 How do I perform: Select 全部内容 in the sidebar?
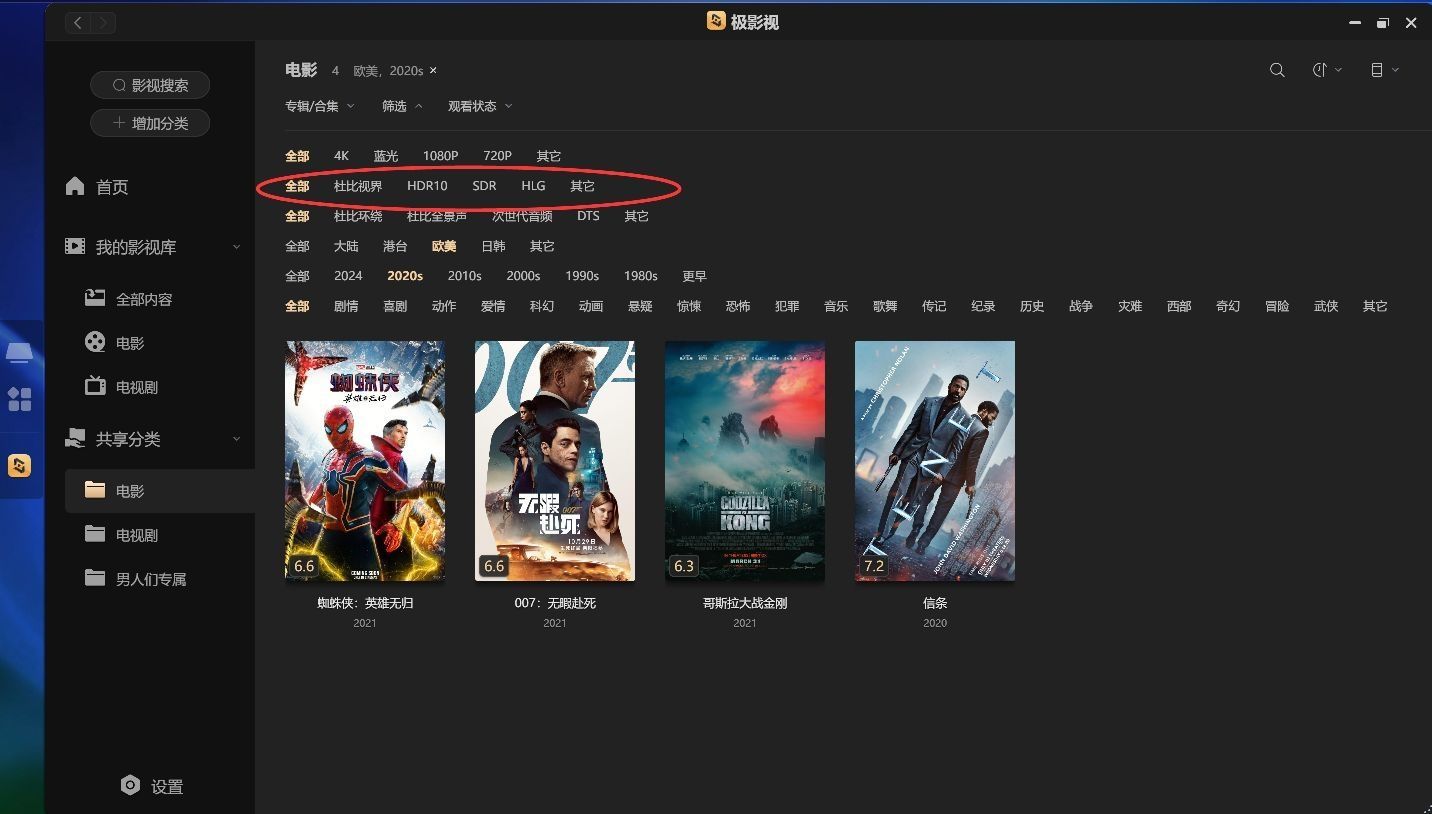tap(143, 299)
